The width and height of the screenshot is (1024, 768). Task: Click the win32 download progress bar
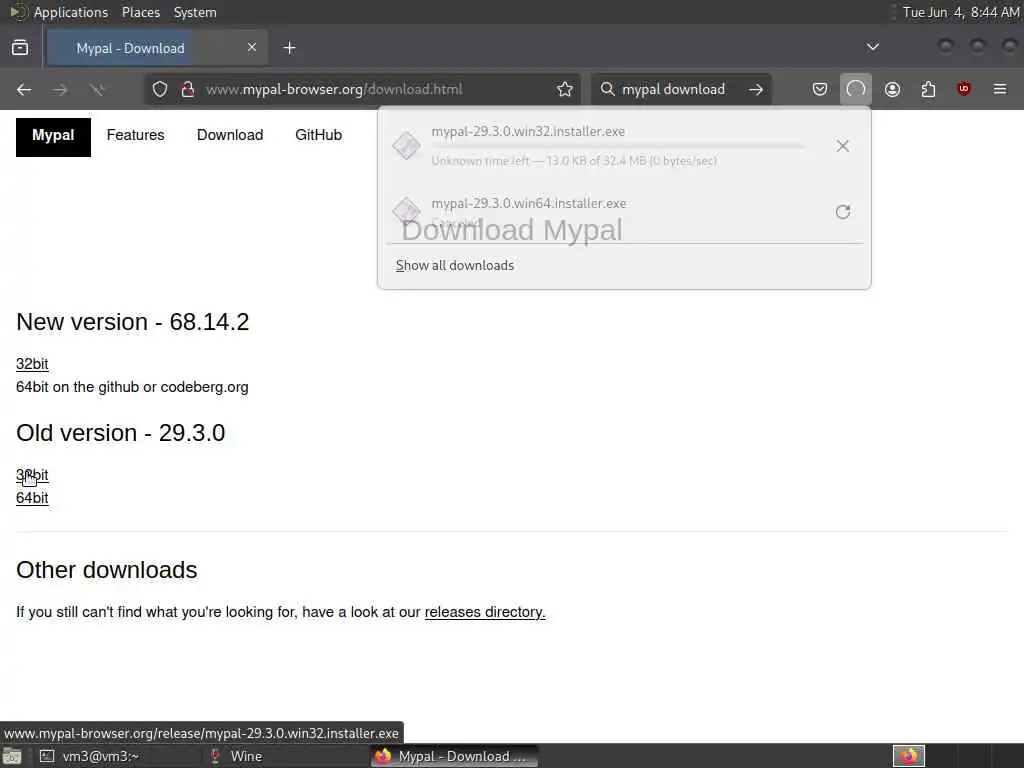[617, 146]
